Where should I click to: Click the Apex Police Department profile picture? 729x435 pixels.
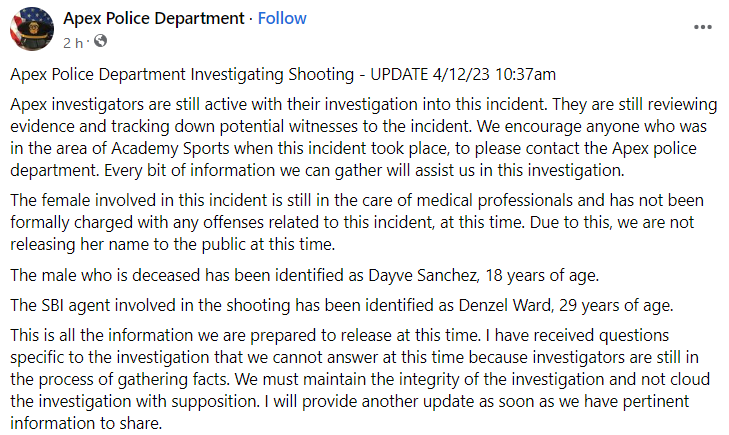31,27
